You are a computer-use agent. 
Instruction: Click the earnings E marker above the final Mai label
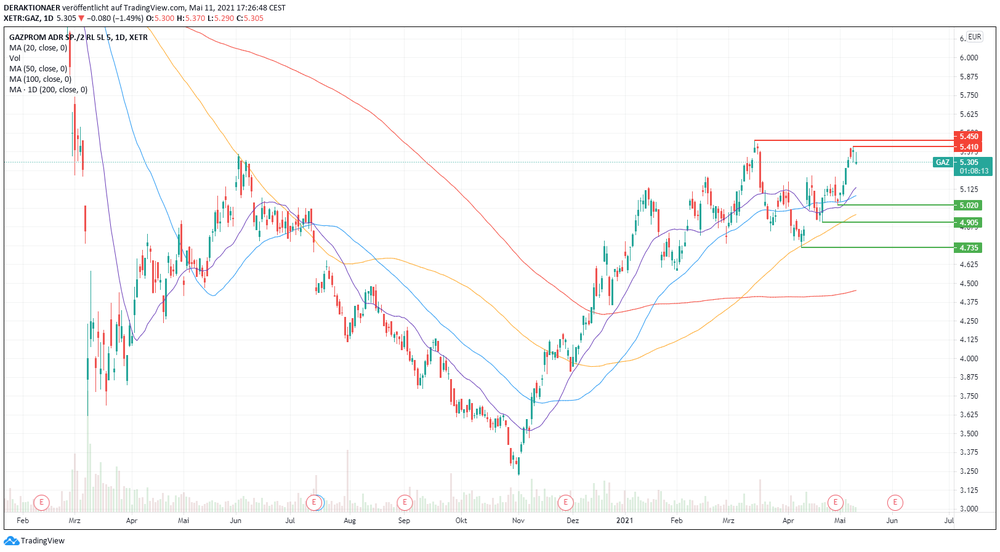pyautogui.click(x=835, y=503)
